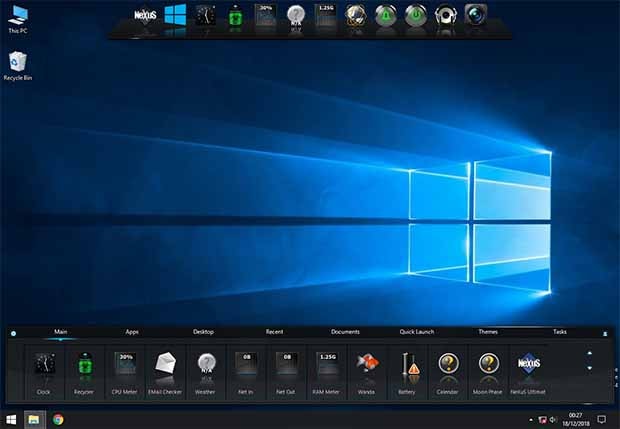Open the CPU meter in the top dock
This screenshot has height=429, width=620.
click(x=266, y=15)
